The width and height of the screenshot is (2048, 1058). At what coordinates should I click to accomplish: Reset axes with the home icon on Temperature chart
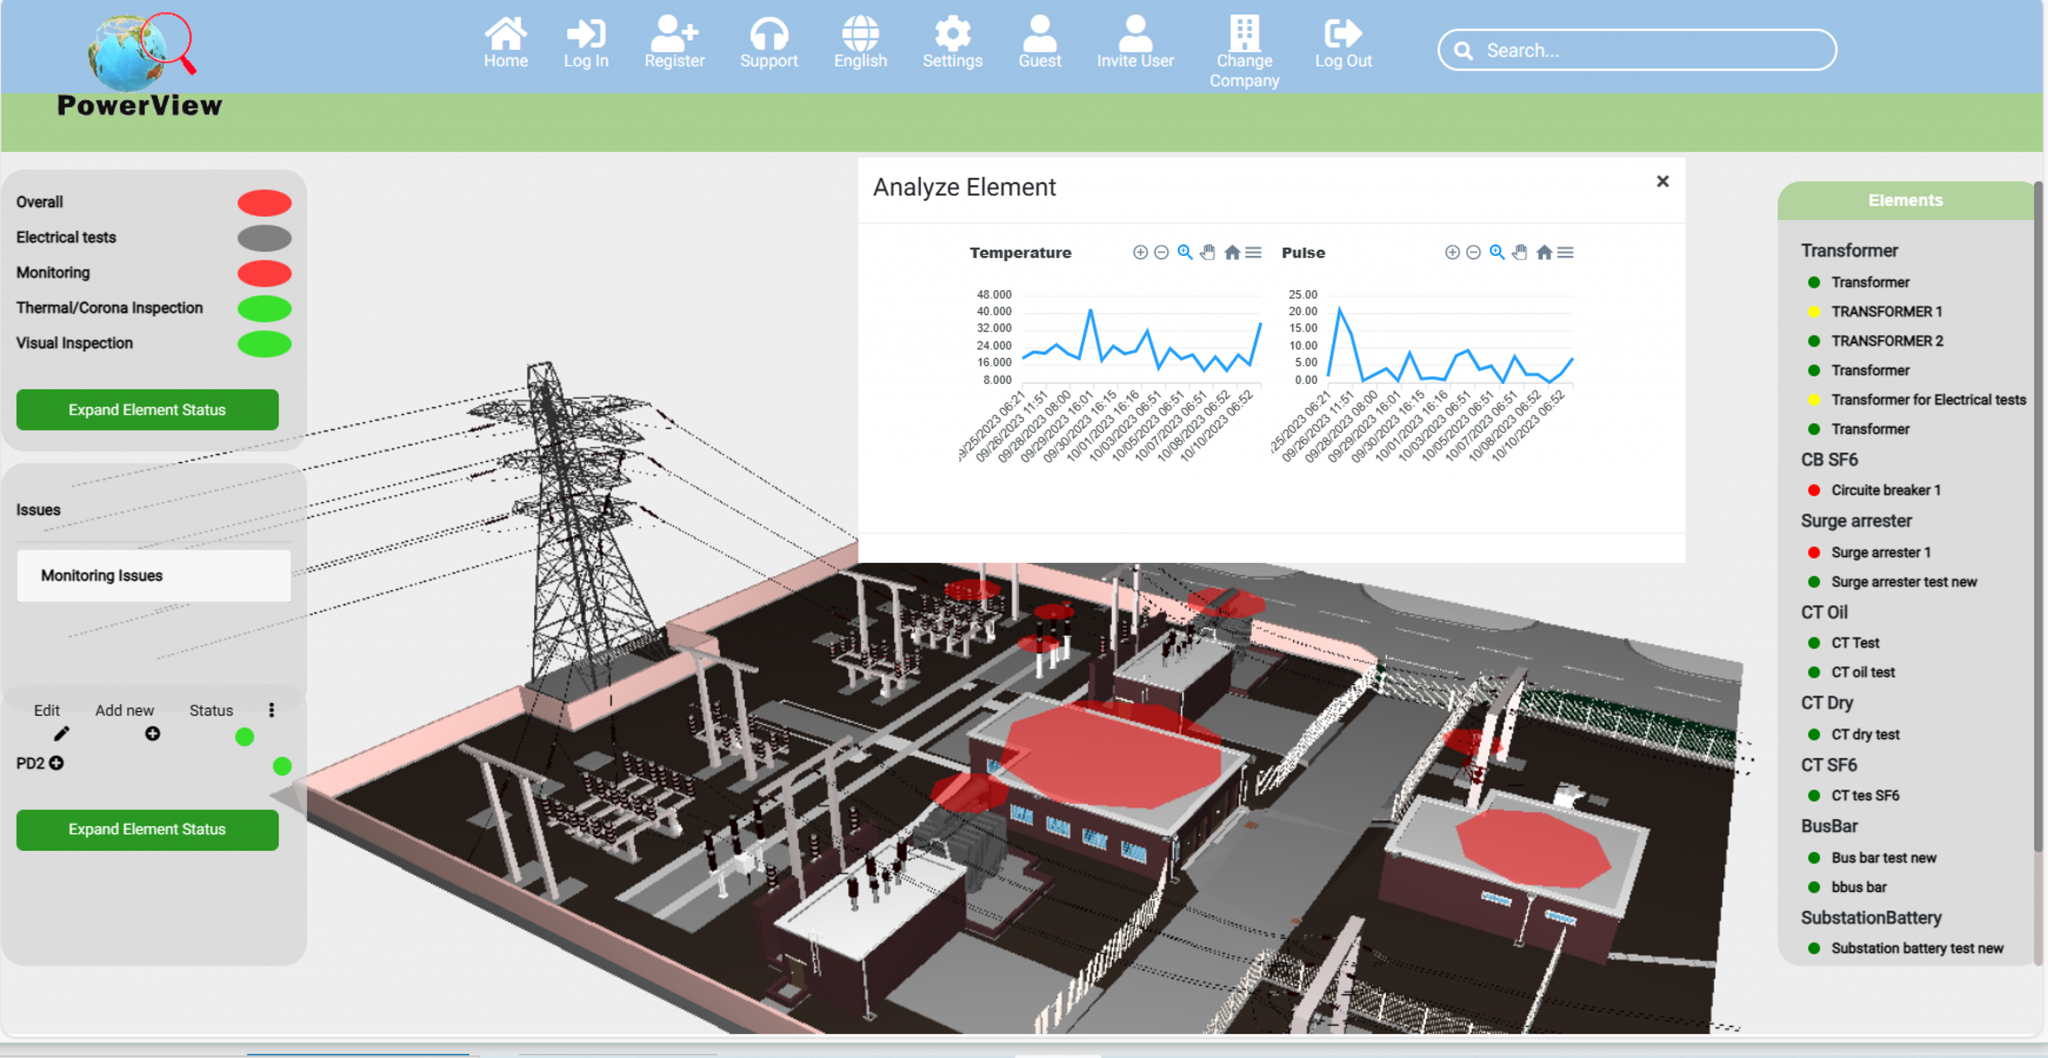coord(1234,252)
